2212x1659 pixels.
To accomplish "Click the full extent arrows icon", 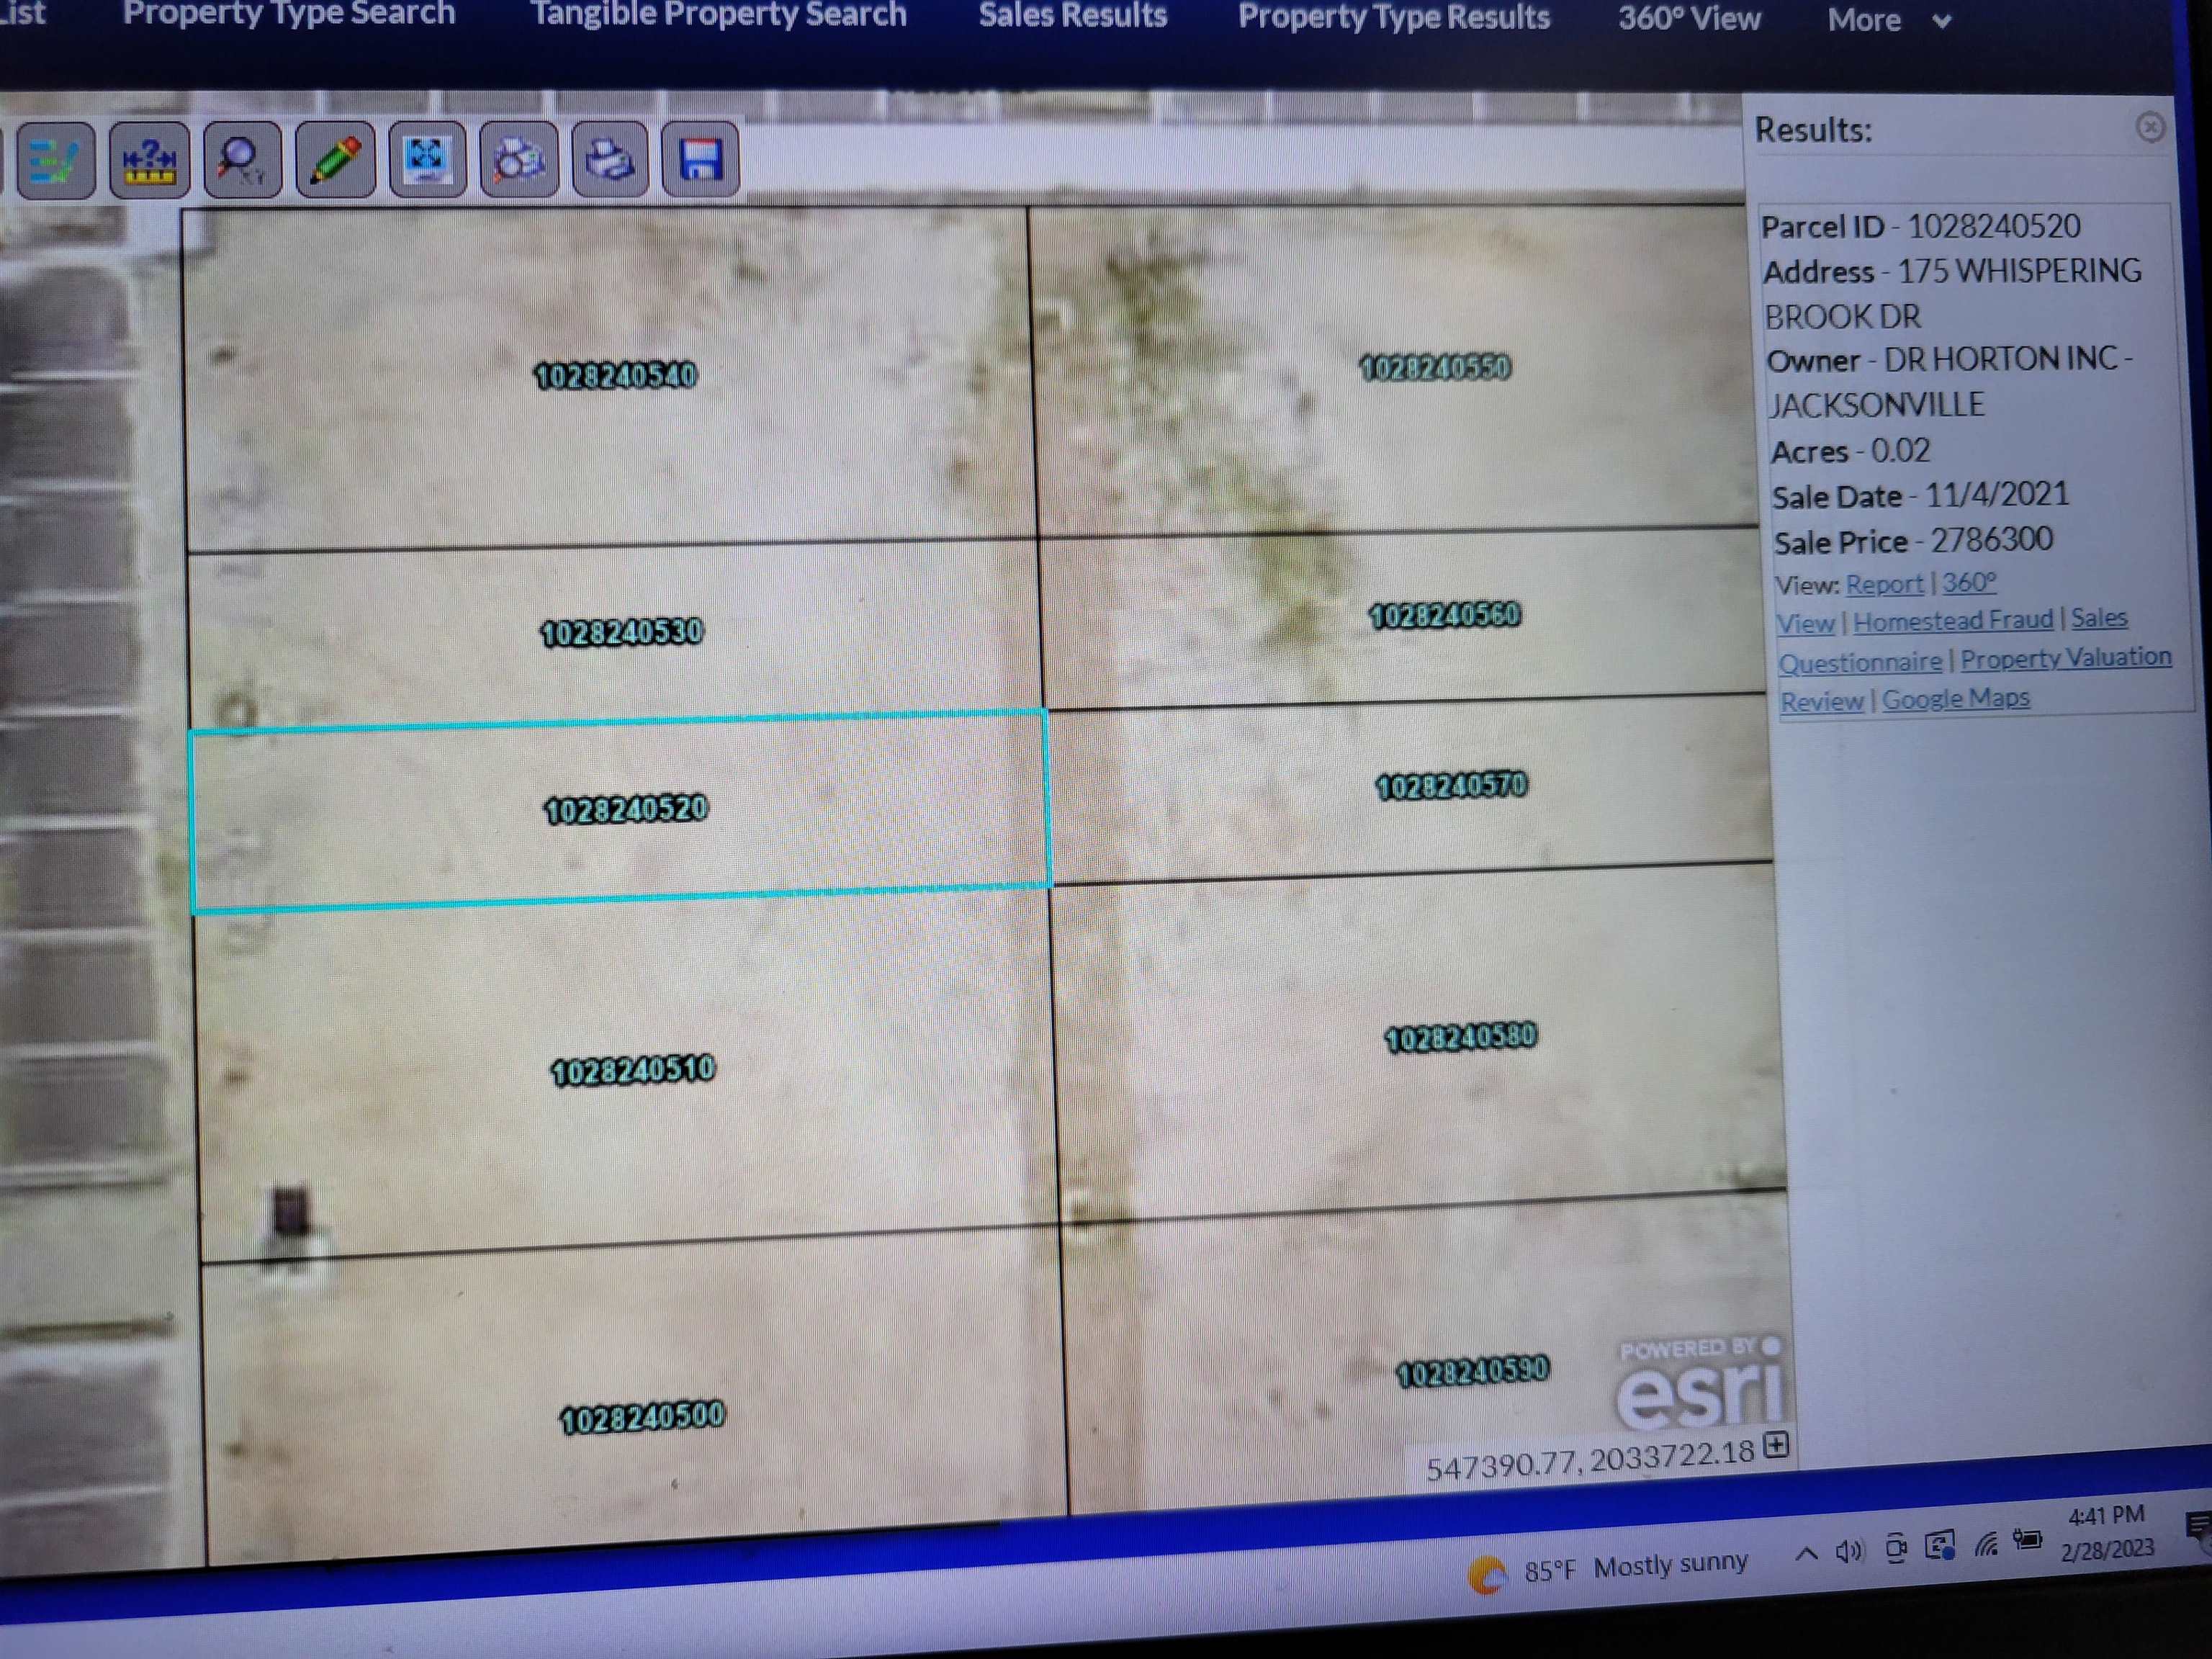I will tap(427, 160).
